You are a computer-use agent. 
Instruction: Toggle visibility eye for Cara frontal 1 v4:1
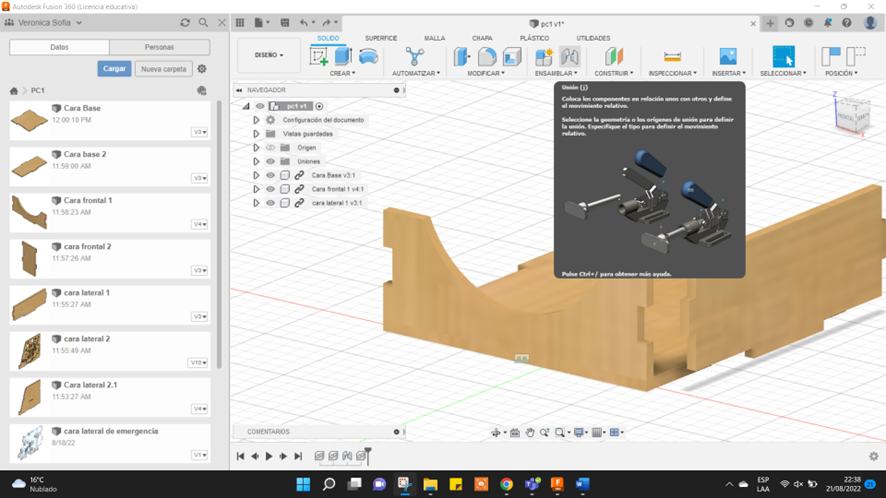point(271,189)
